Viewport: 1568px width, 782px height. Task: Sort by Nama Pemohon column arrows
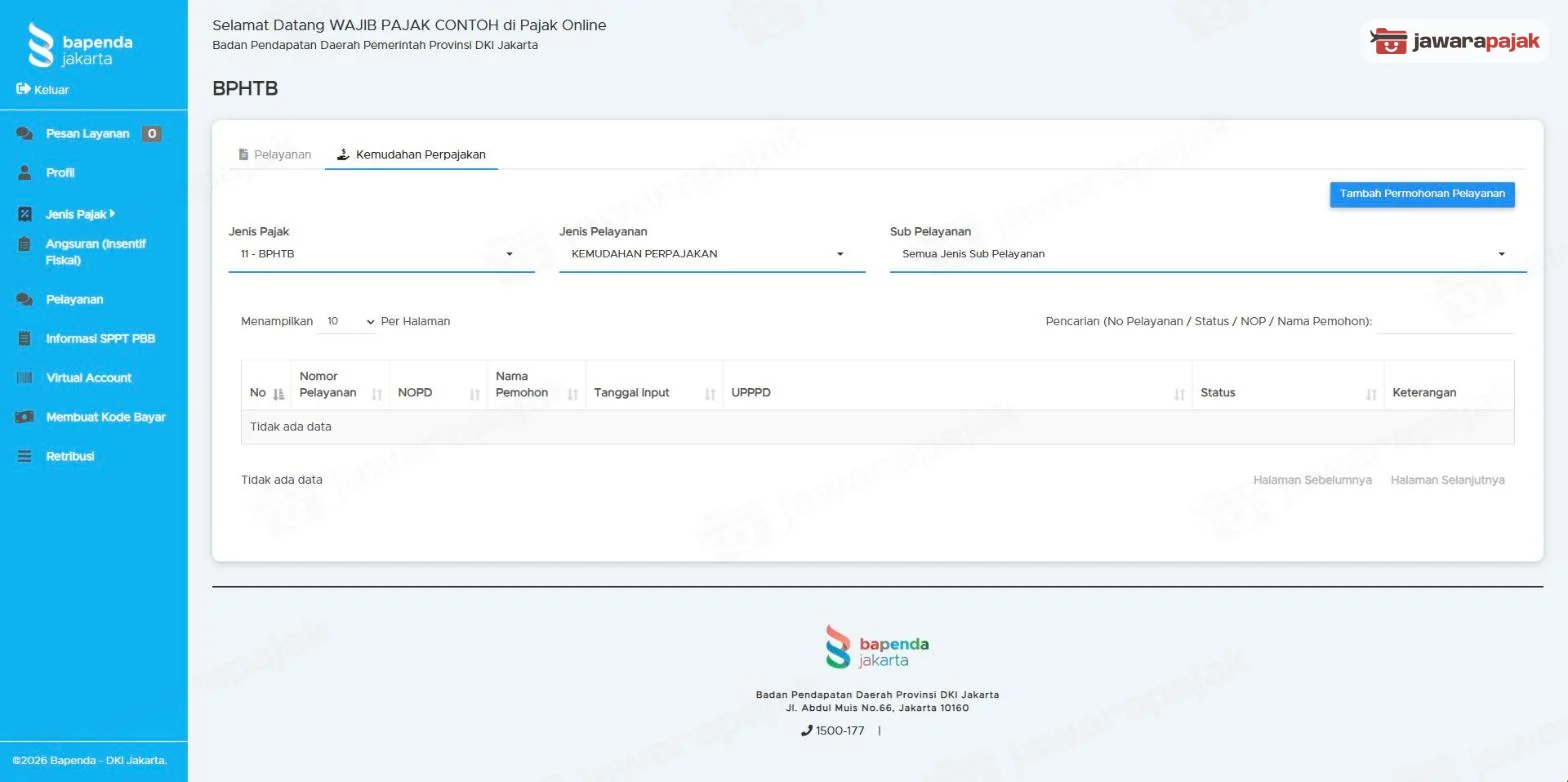[573, 394]
